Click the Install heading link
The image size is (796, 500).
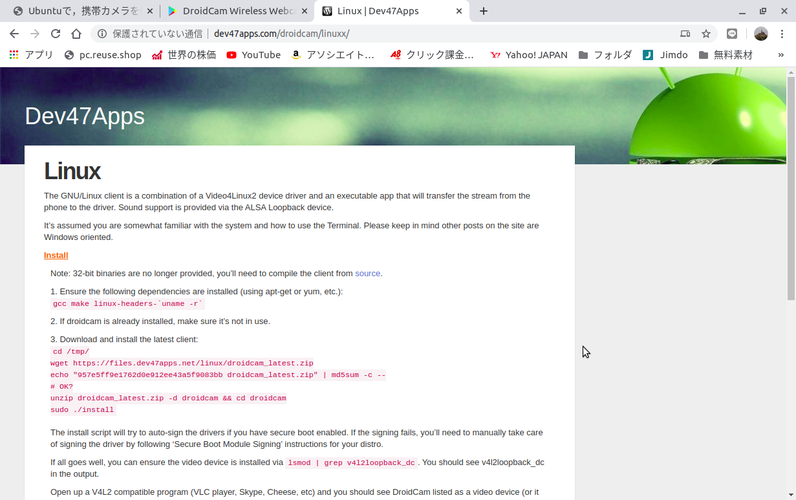coord(56,255)
